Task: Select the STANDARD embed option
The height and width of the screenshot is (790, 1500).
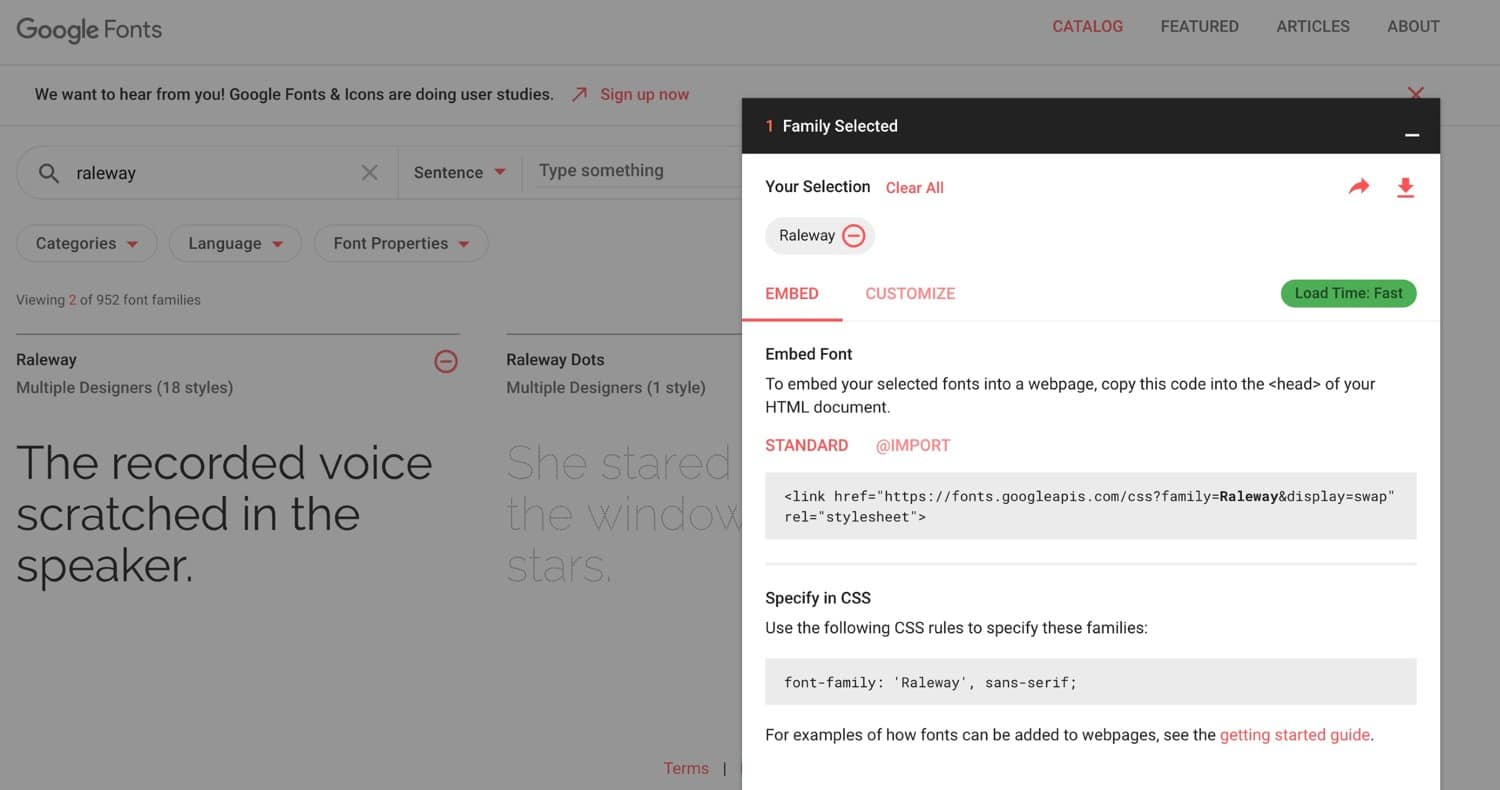Action: click(x=806, y=445)
